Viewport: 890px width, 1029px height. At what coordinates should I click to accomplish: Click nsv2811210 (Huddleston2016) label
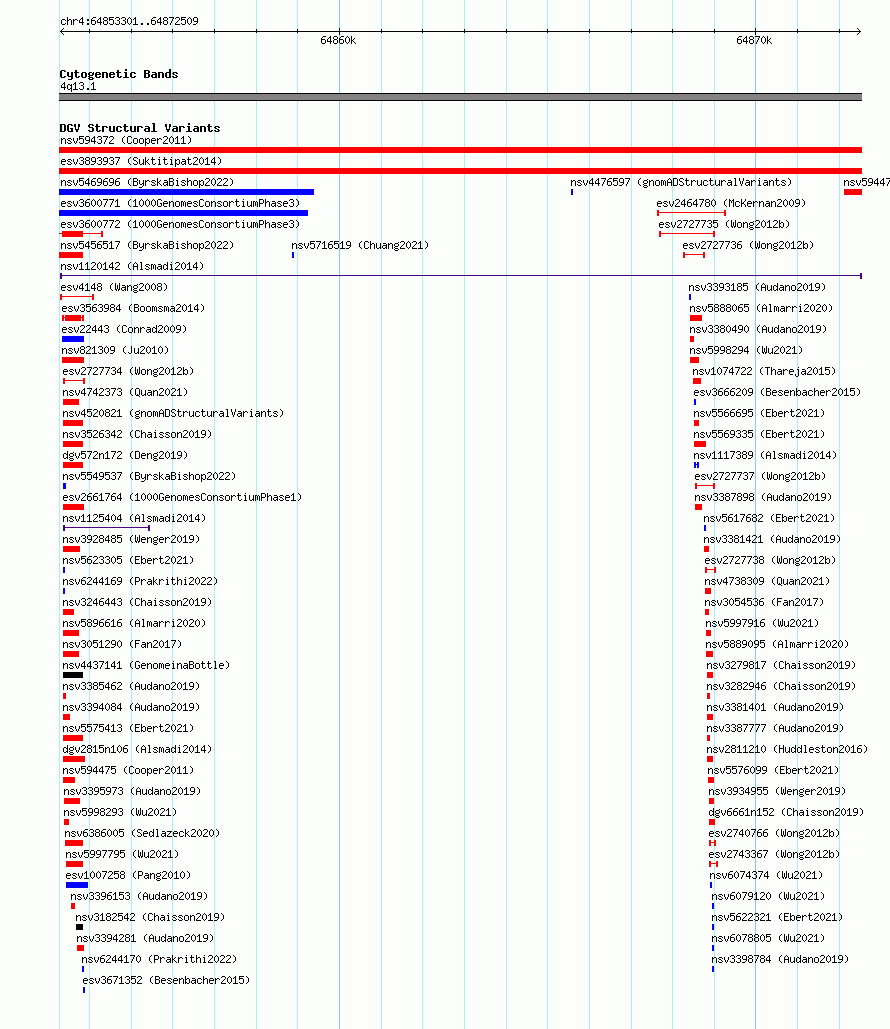[x=787, y=749]
